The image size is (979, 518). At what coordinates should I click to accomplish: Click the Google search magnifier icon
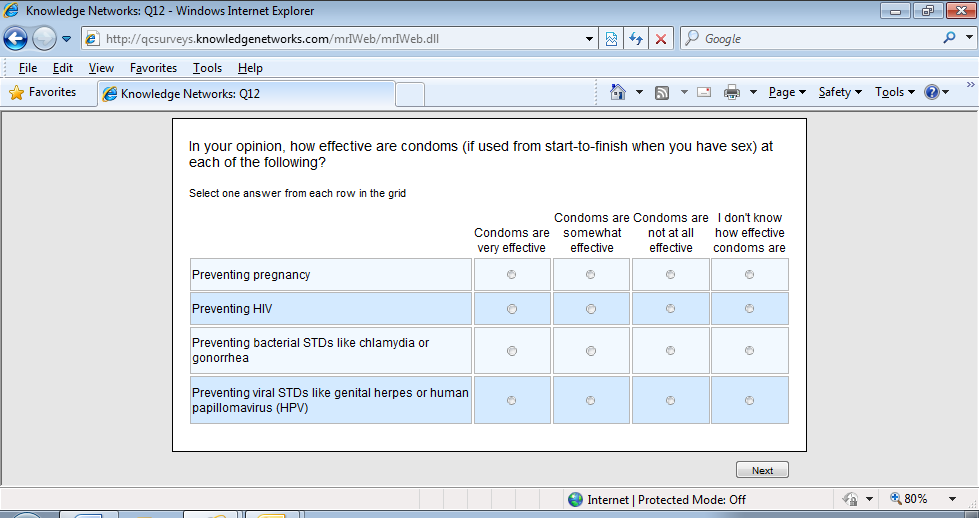tap(949, 38)
